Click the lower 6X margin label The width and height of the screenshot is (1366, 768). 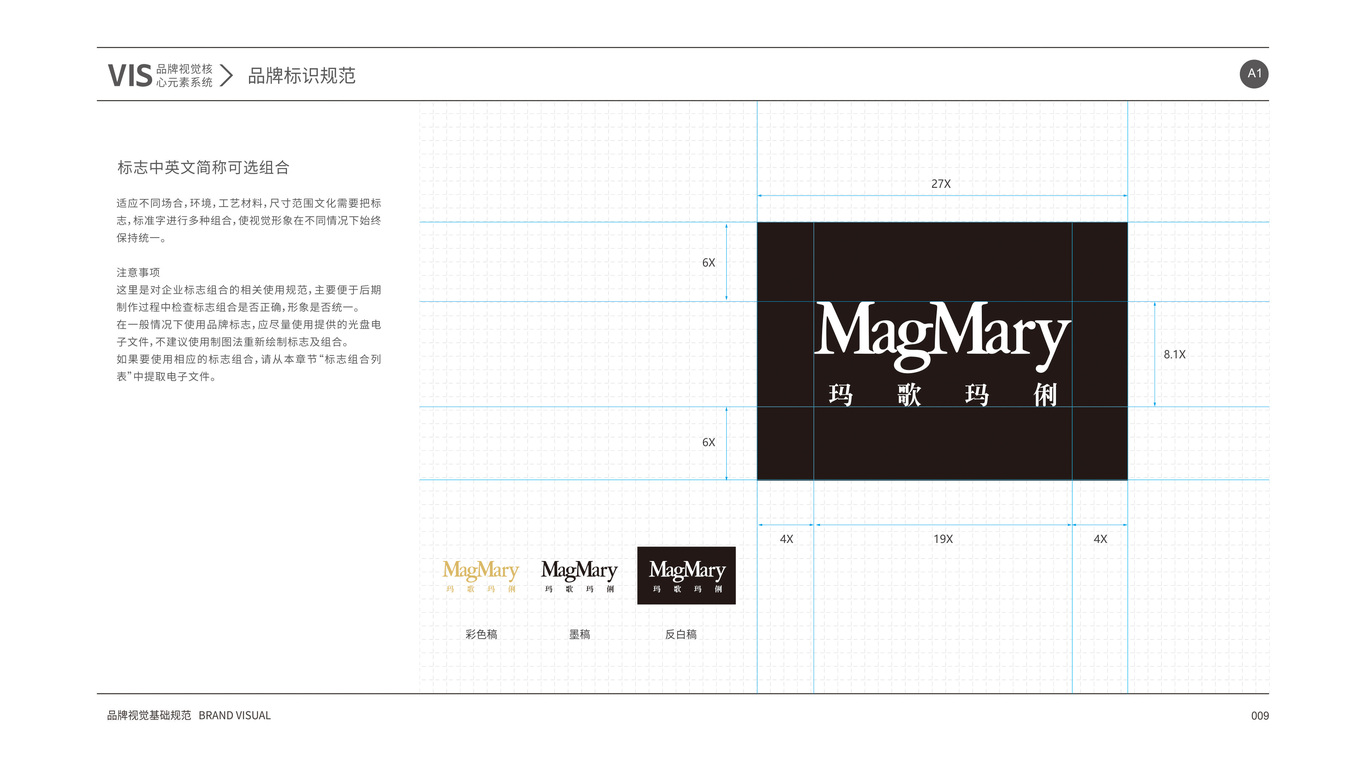708,442
